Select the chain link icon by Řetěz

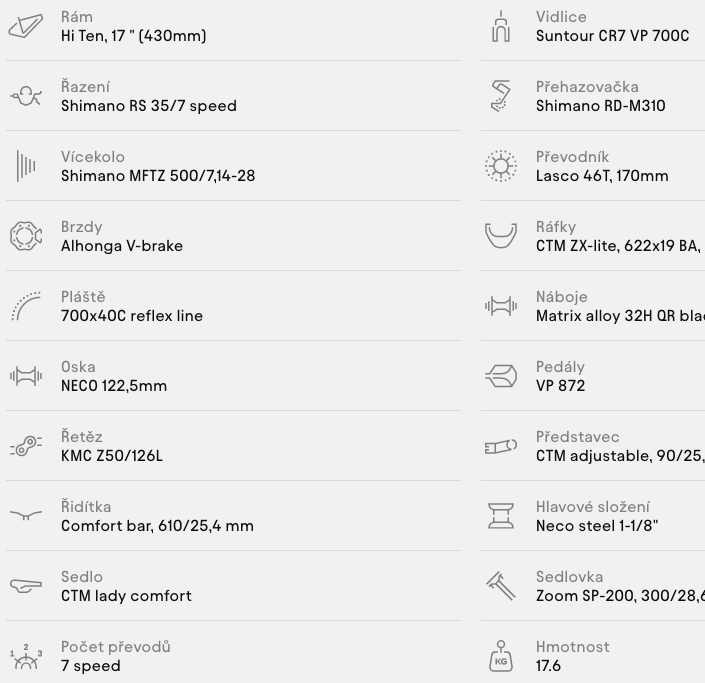[x=26, y=446]
